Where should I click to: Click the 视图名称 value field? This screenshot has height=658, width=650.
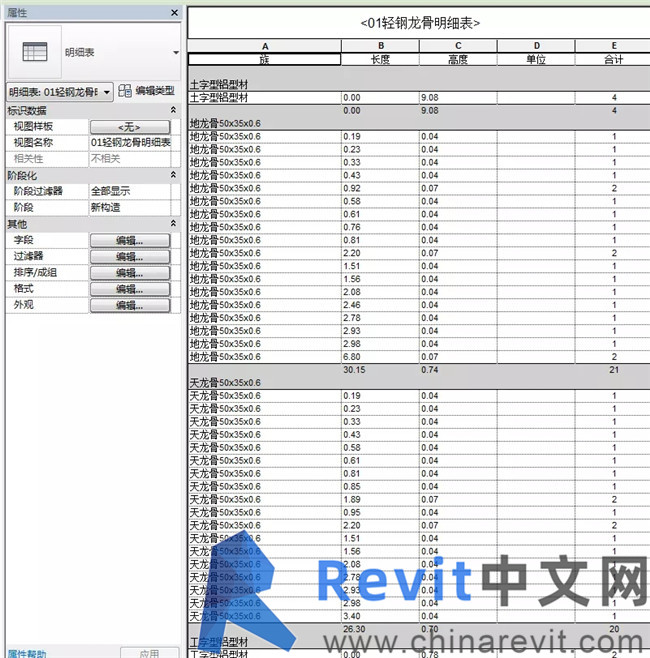130,143
